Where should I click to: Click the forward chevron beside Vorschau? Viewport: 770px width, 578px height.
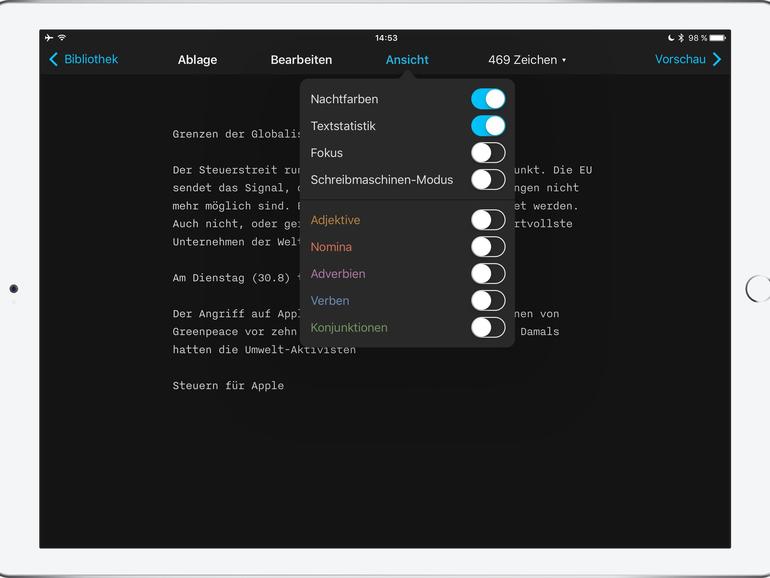pos(717,59)
